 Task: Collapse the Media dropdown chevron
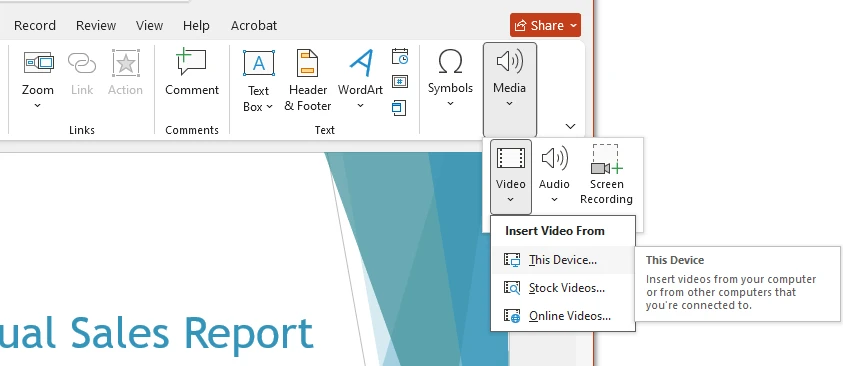pyautogui.click(x=509, y=103)
